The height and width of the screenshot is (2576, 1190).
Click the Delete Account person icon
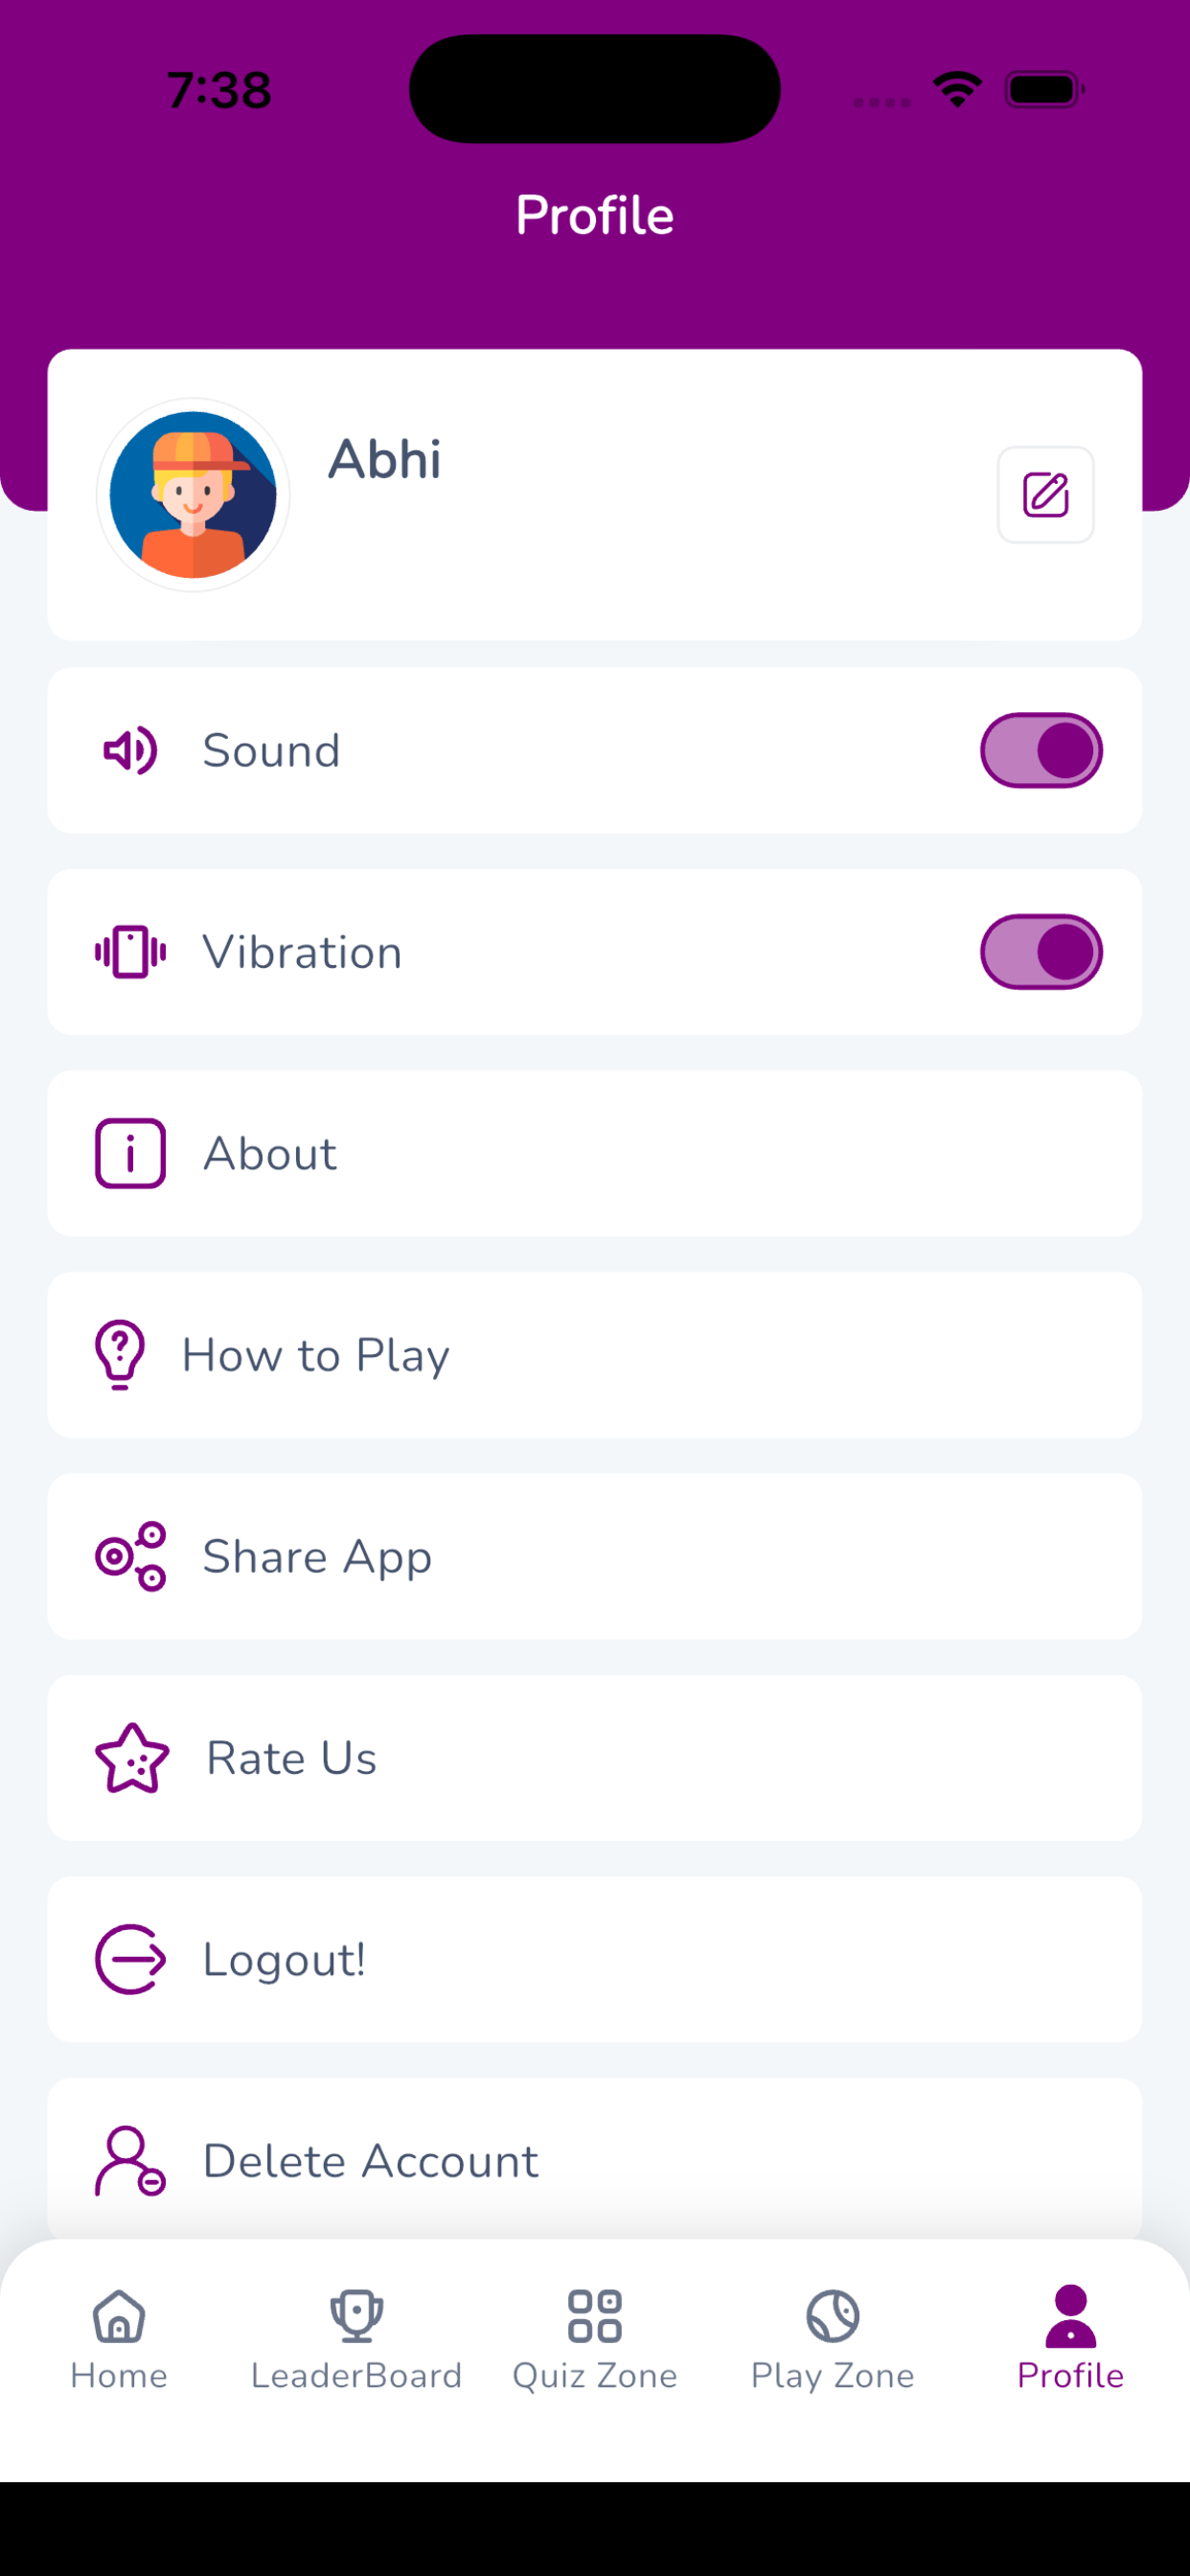[130, 2161]
